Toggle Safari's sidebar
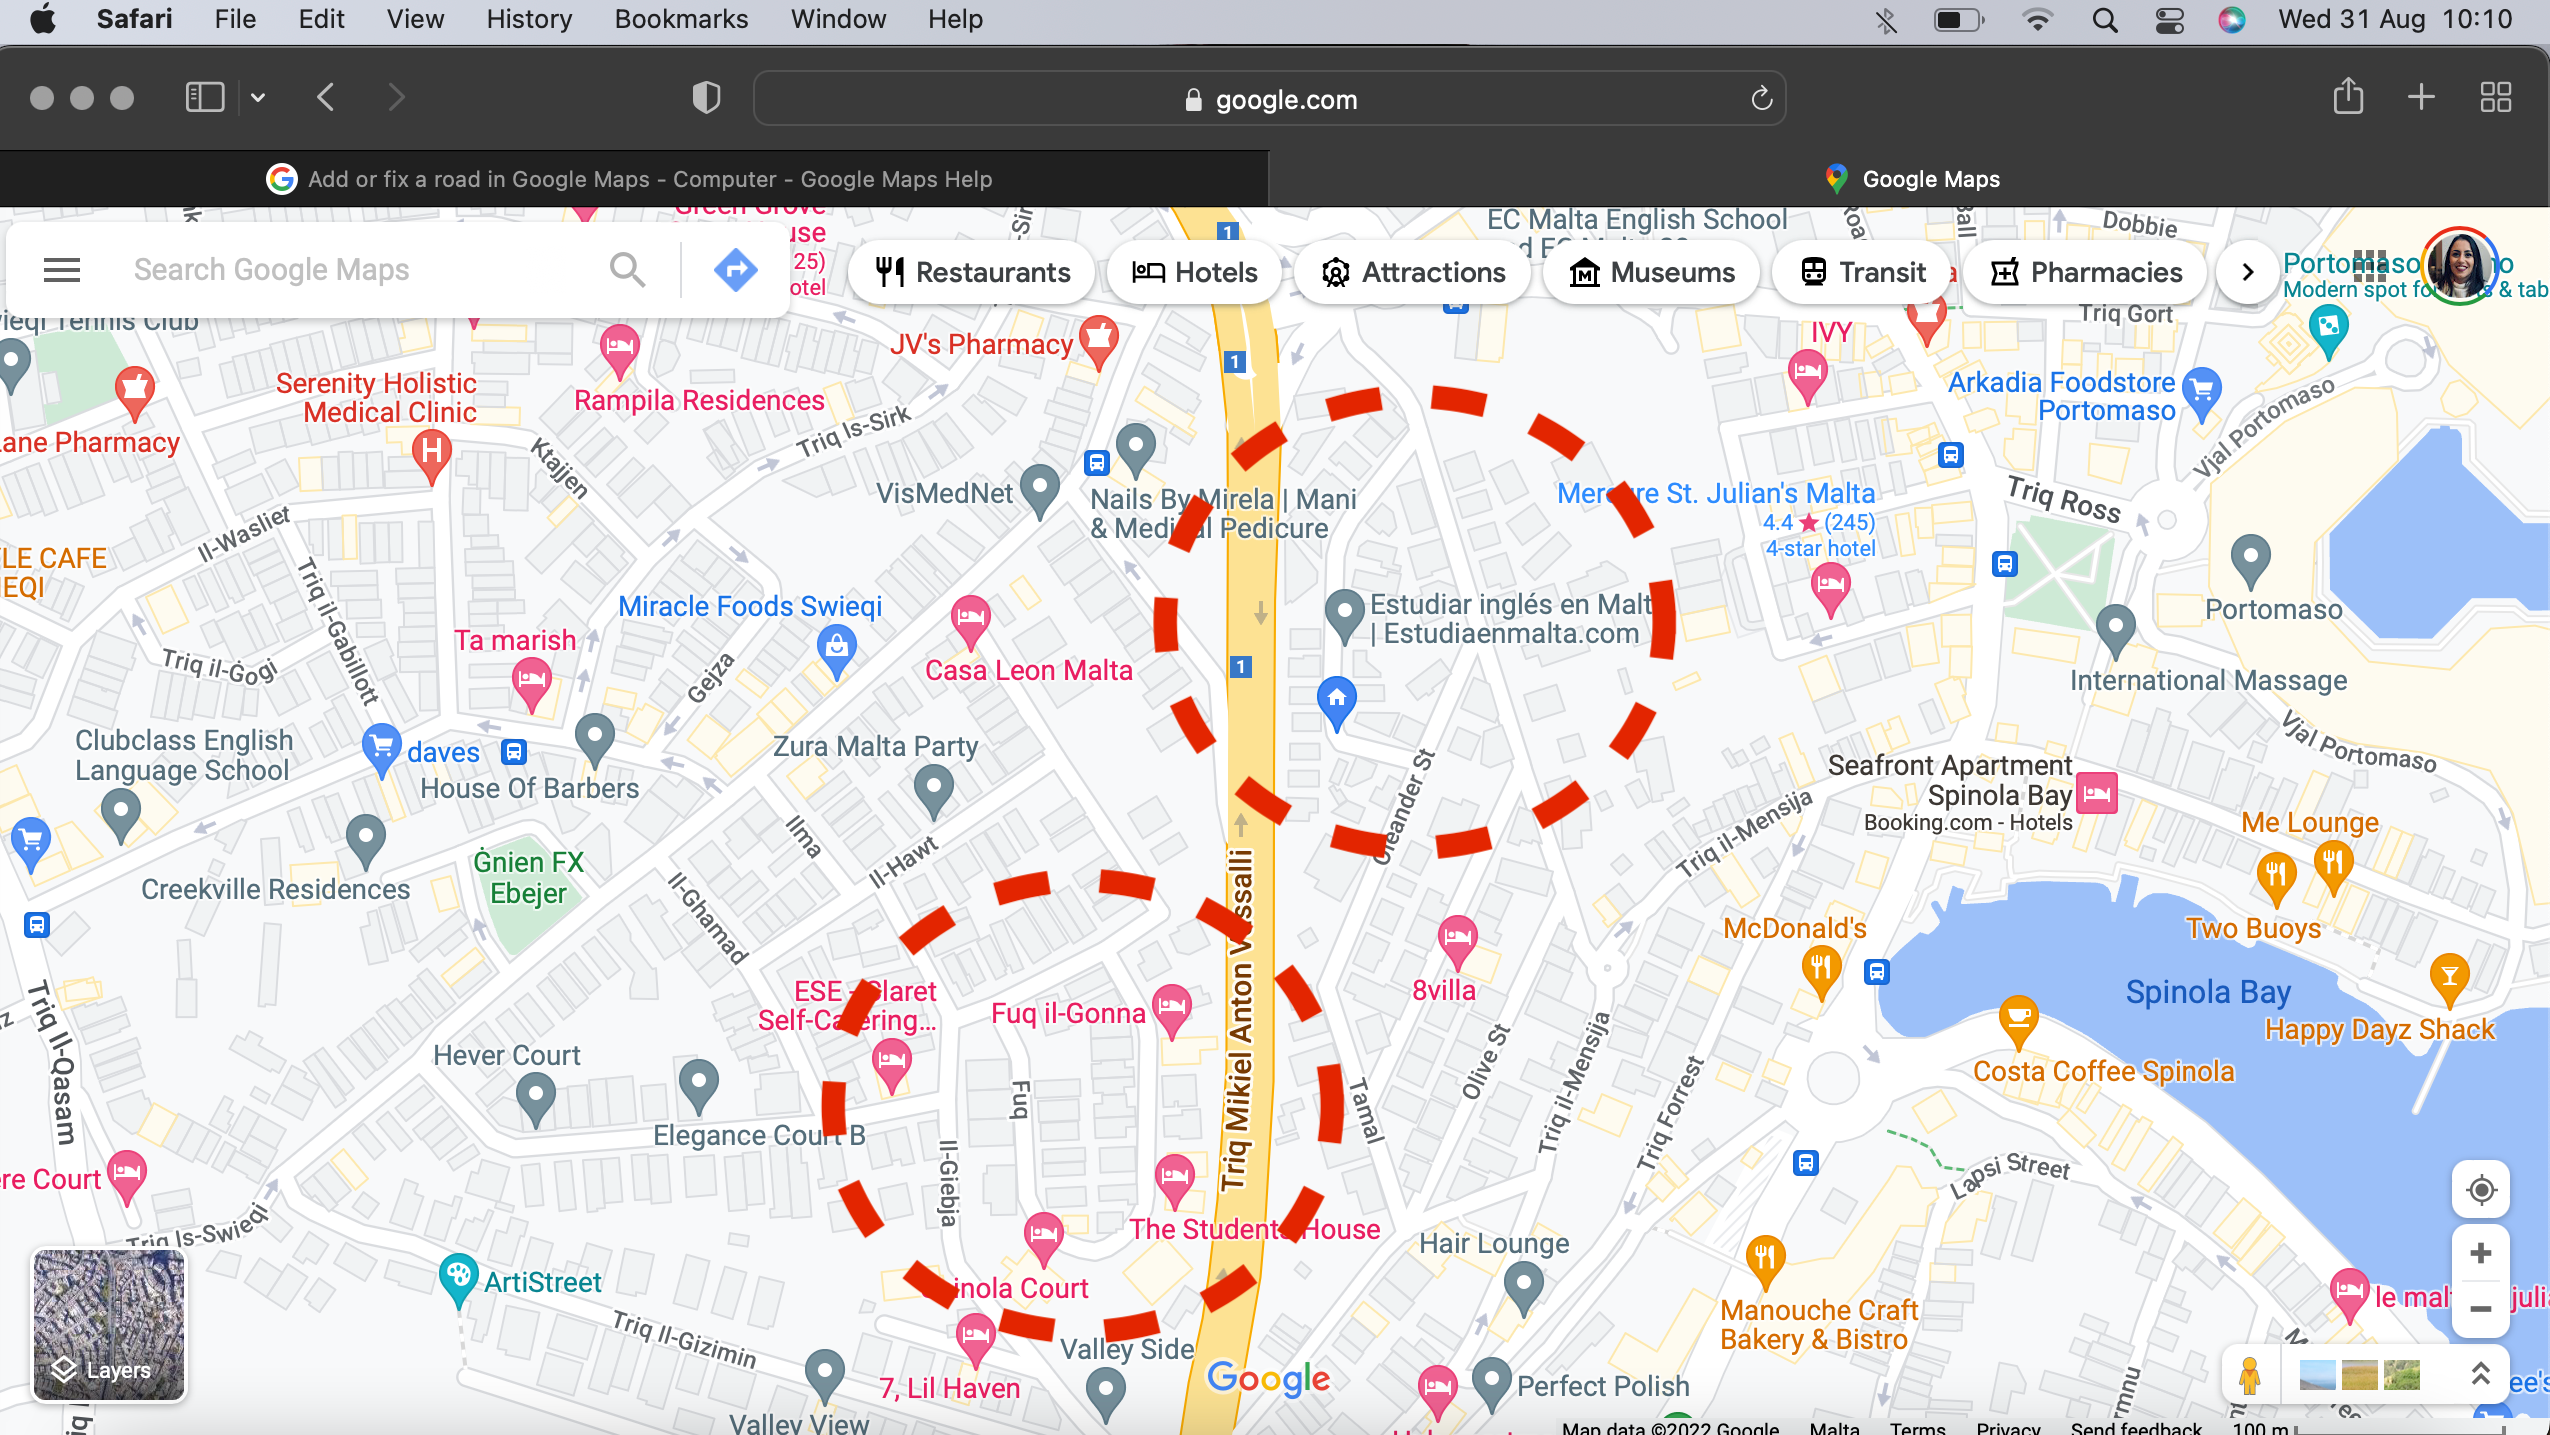2550x1435 pixels. [x=205, y=97]
